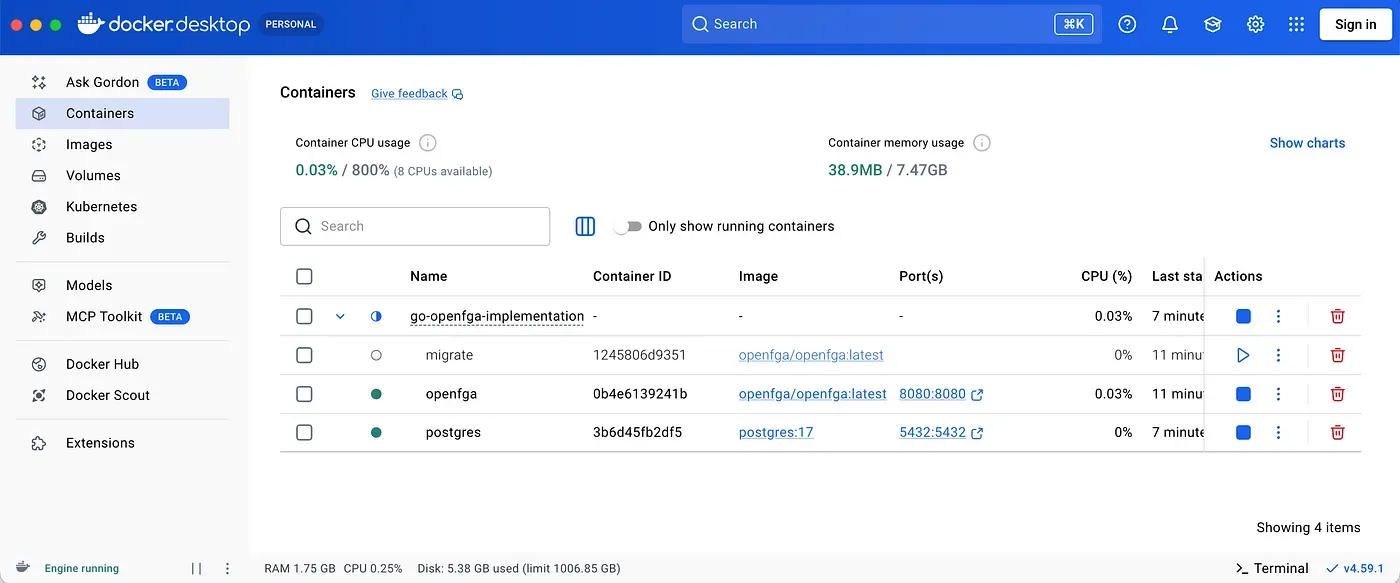
Task: Open Ask Gordon in the sidebar
Action: (122, 82)
